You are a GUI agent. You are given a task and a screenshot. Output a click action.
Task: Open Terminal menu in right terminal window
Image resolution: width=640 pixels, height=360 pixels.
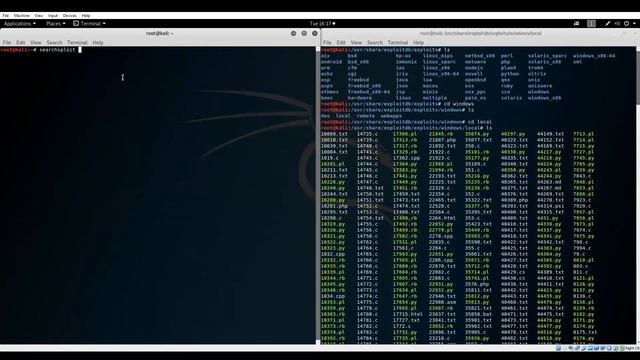398,42
